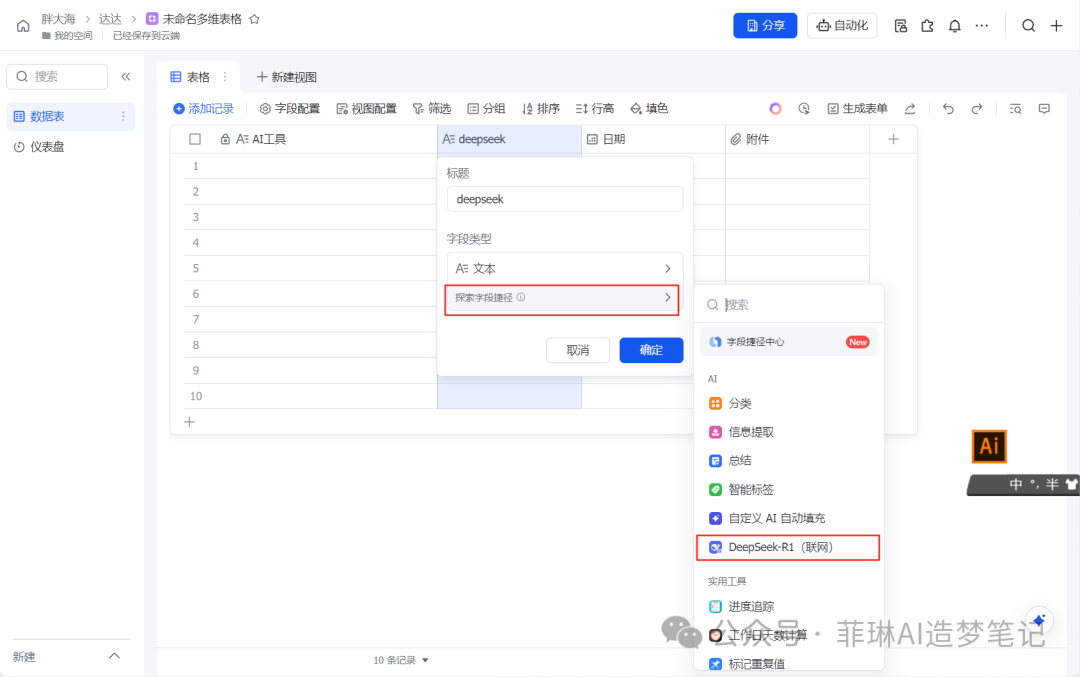
Task: Open the comments icon in toolbar
Action: [x=1044, y=109]
